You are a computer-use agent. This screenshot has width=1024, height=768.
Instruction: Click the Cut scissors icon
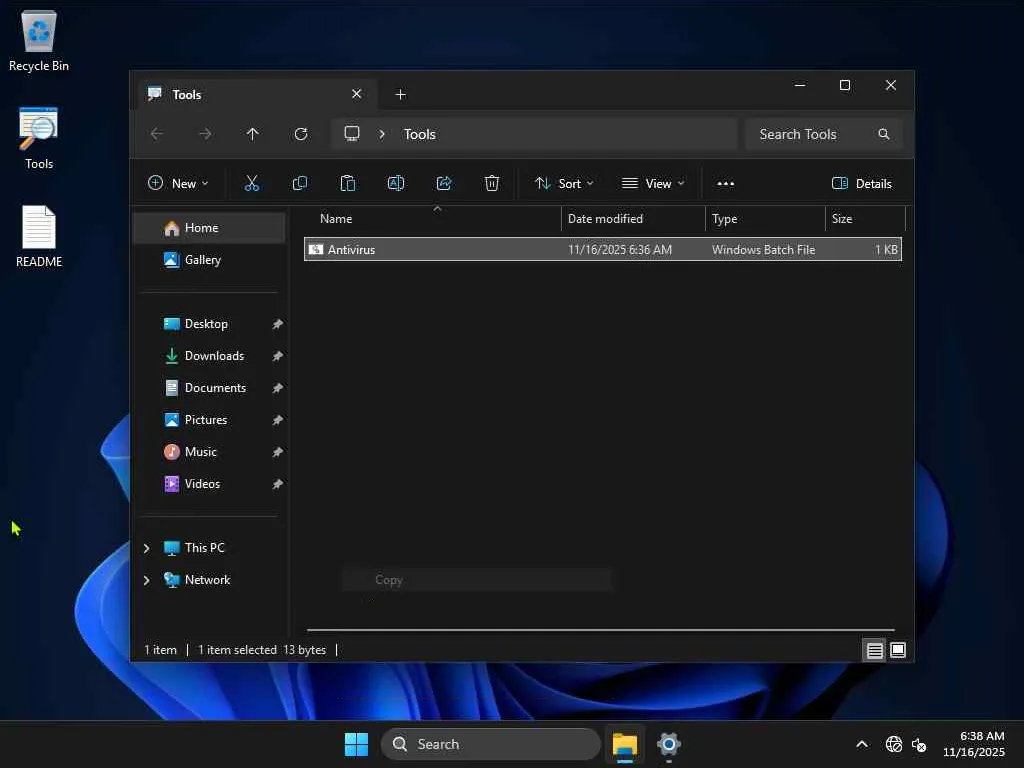coord(251,184)
